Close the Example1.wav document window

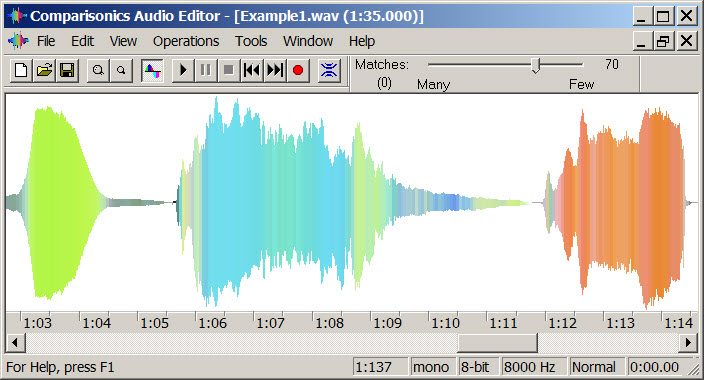(x=687, y=41)
